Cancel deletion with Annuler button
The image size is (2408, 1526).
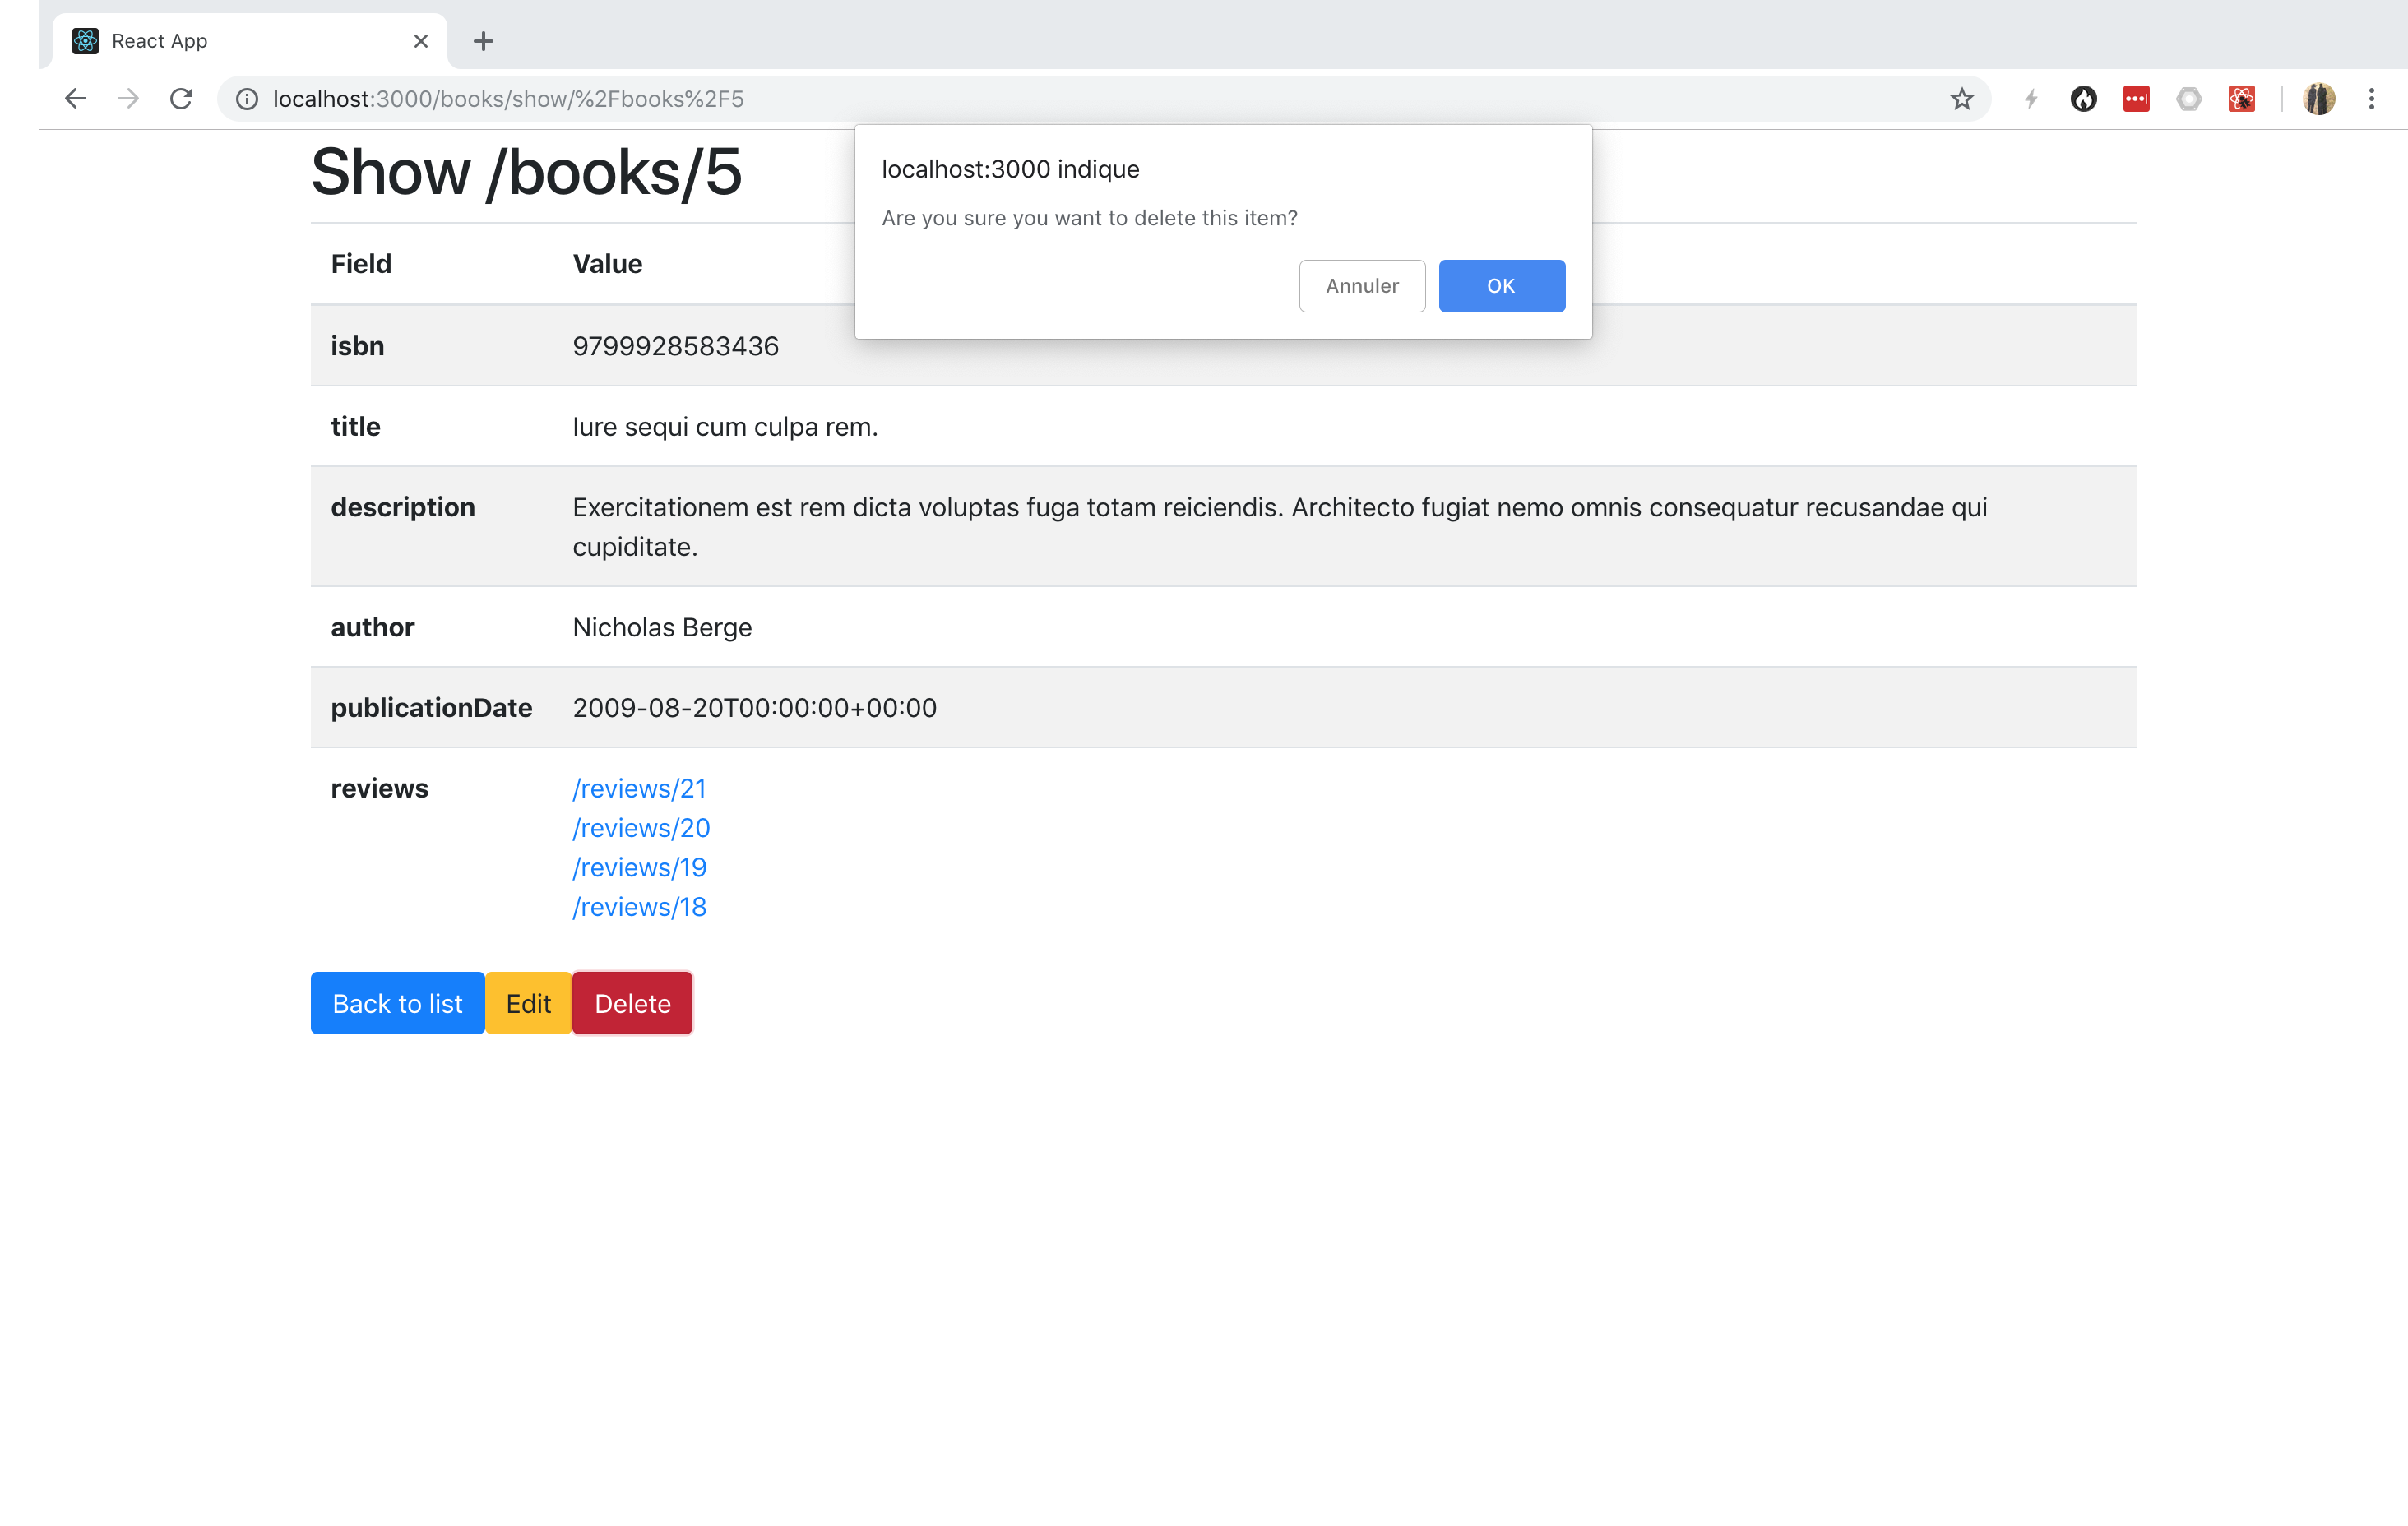(x=1361, y=286)
